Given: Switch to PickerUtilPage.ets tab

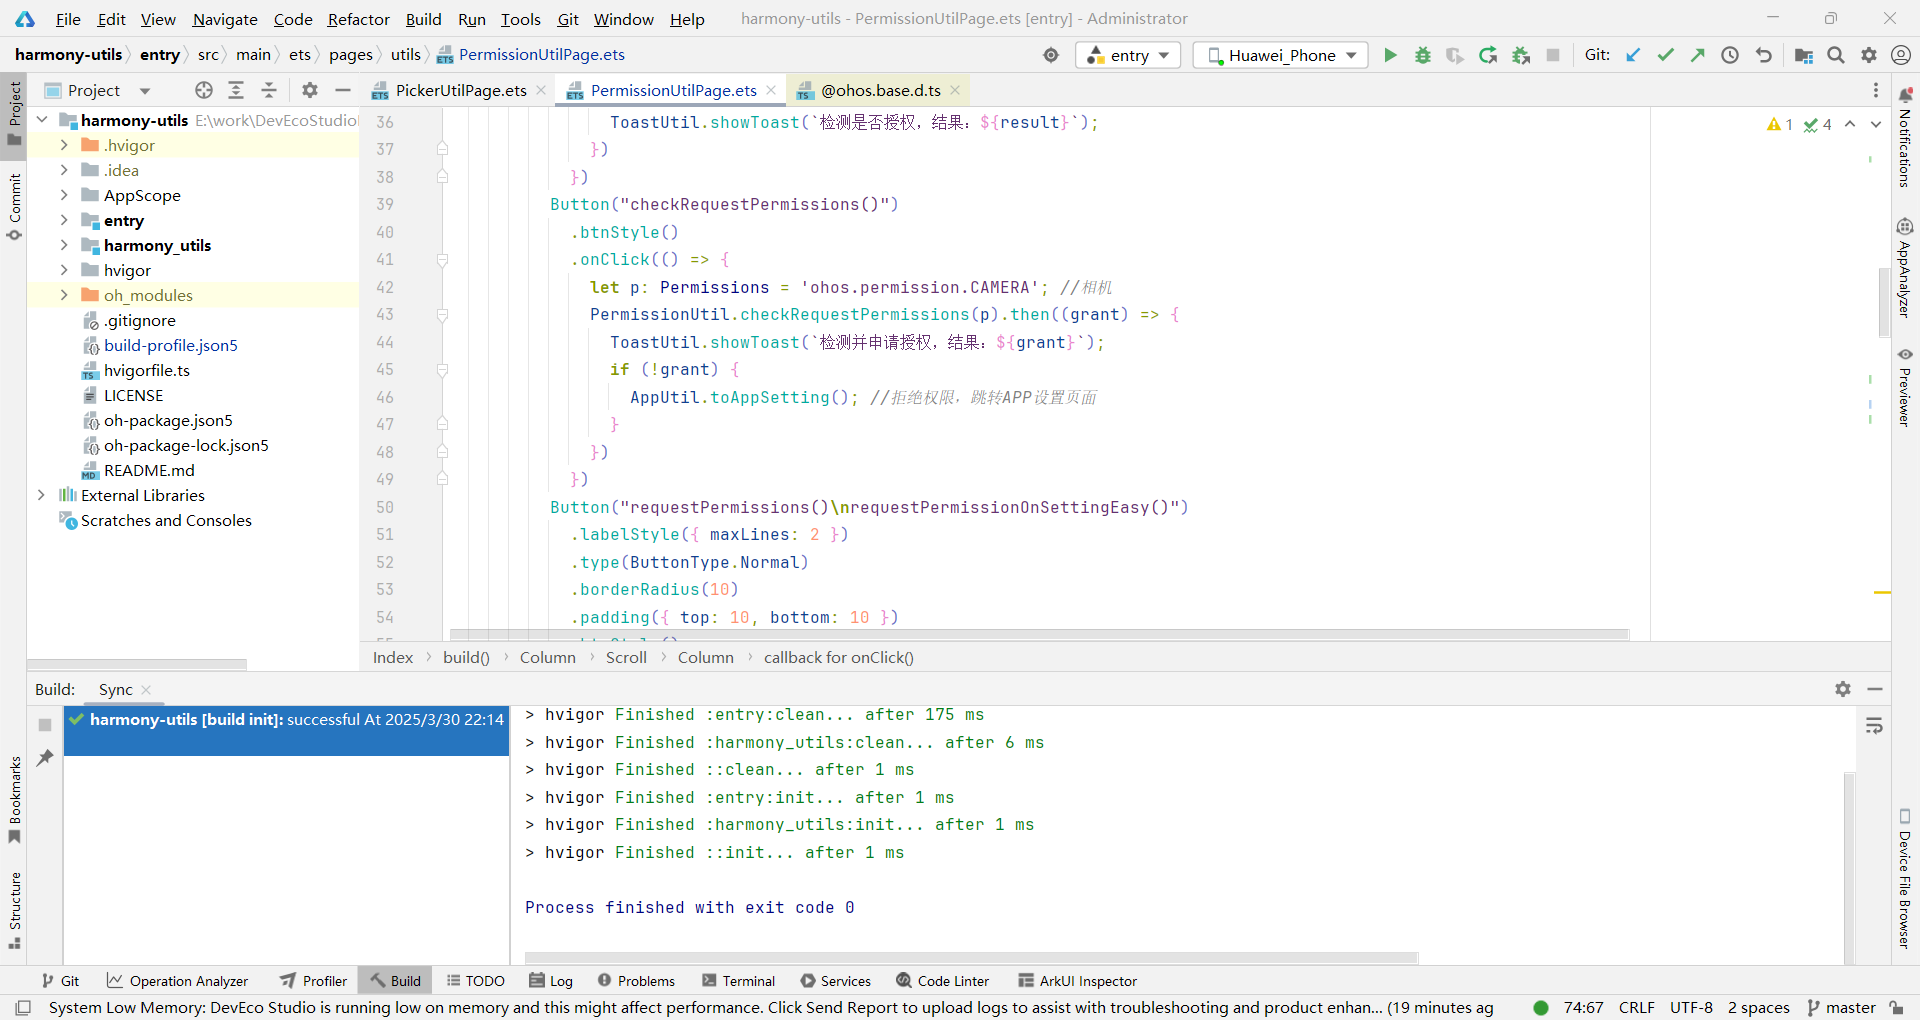Looking at the screenshot, I should point(460,91).
